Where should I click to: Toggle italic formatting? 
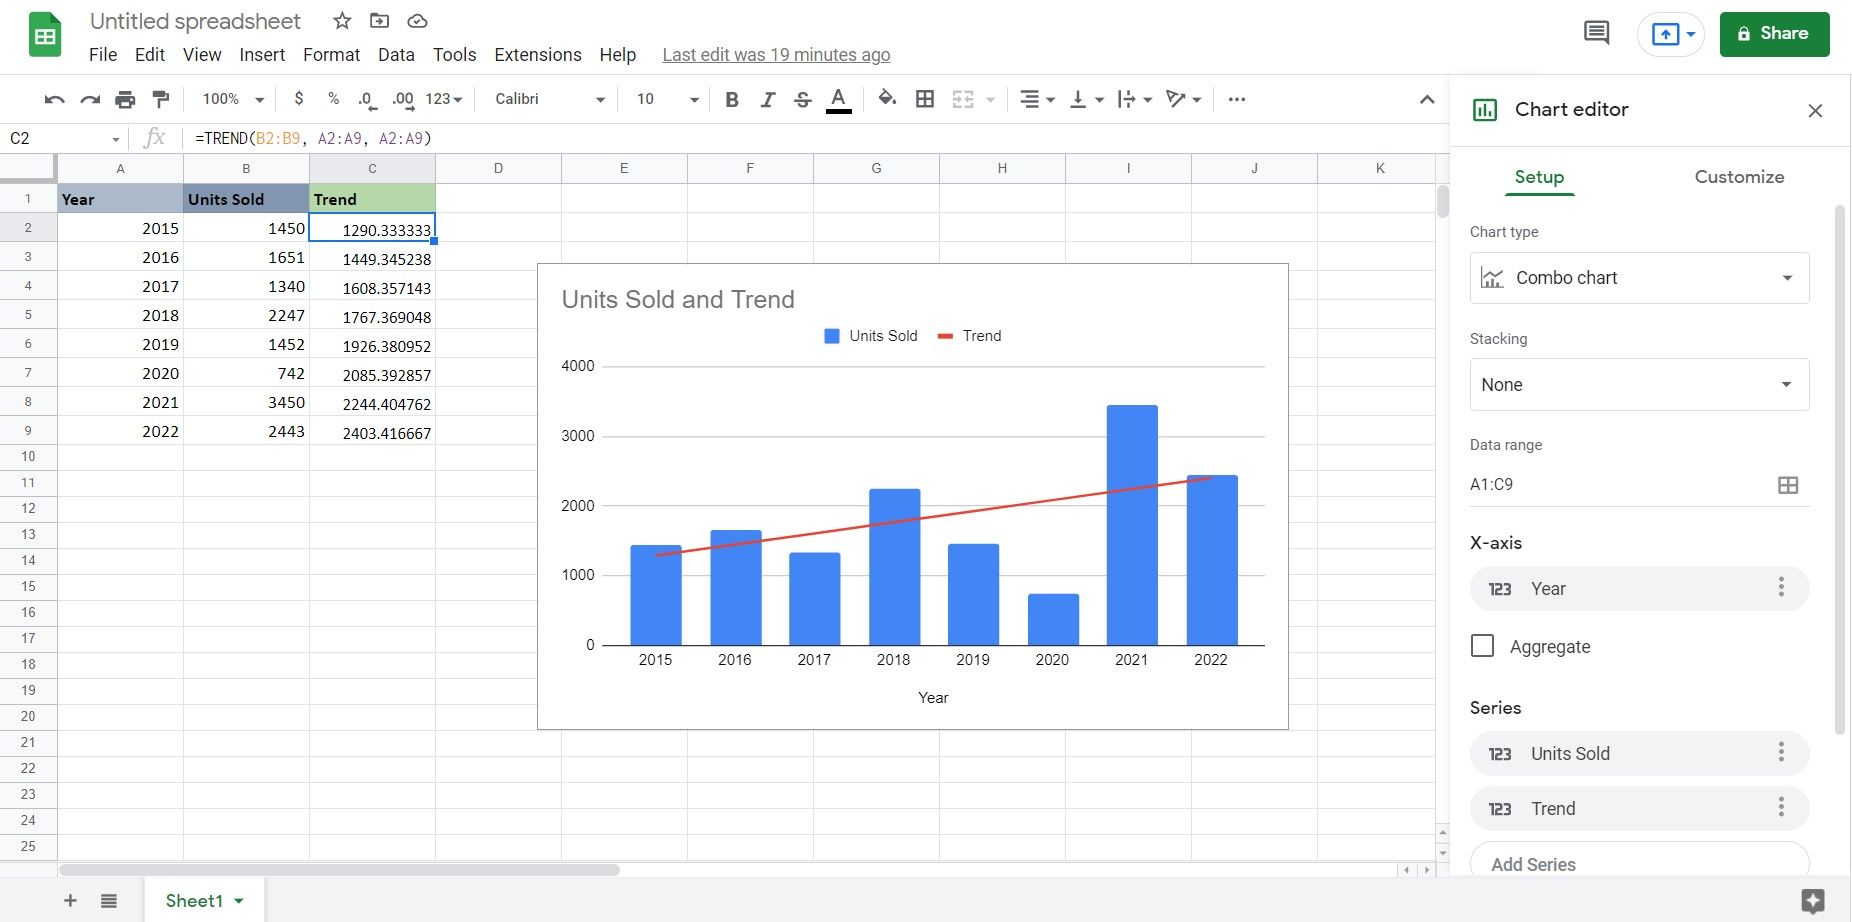(767, 99)
